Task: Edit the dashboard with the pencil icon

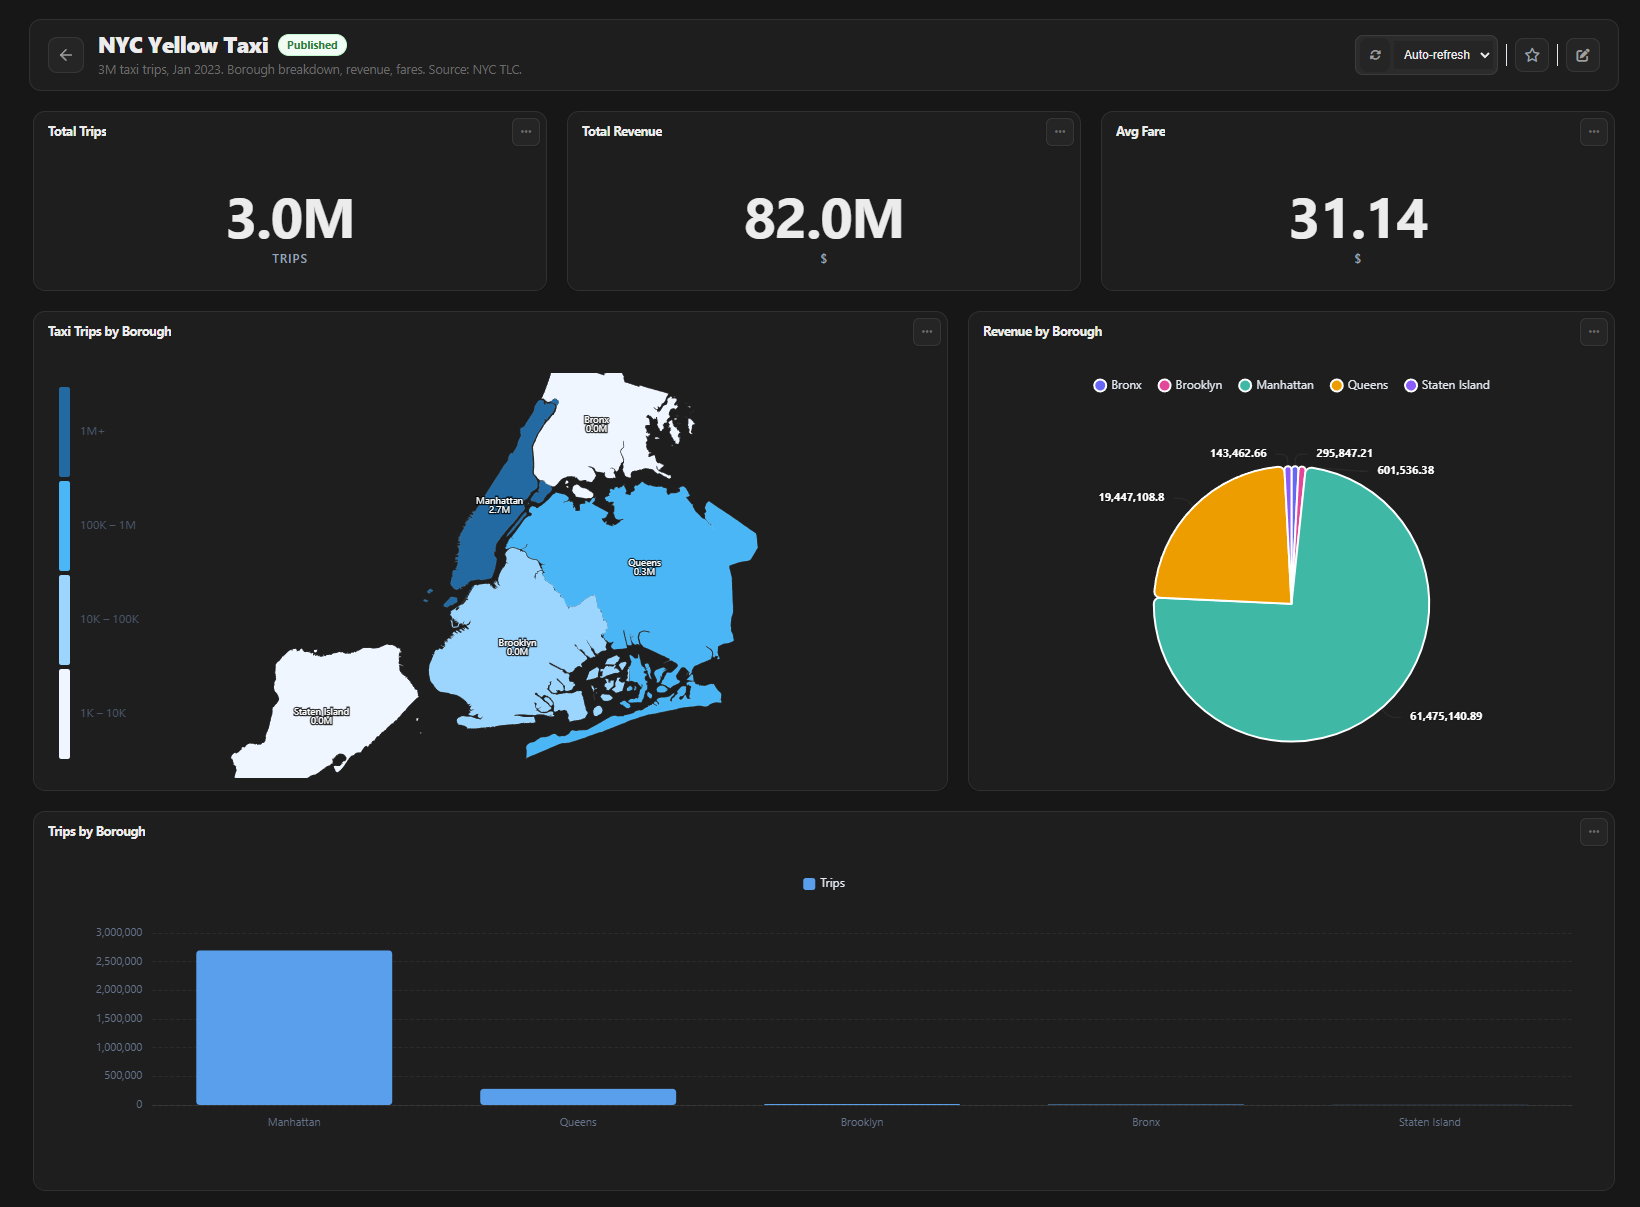Action: tap(1583, 55)
